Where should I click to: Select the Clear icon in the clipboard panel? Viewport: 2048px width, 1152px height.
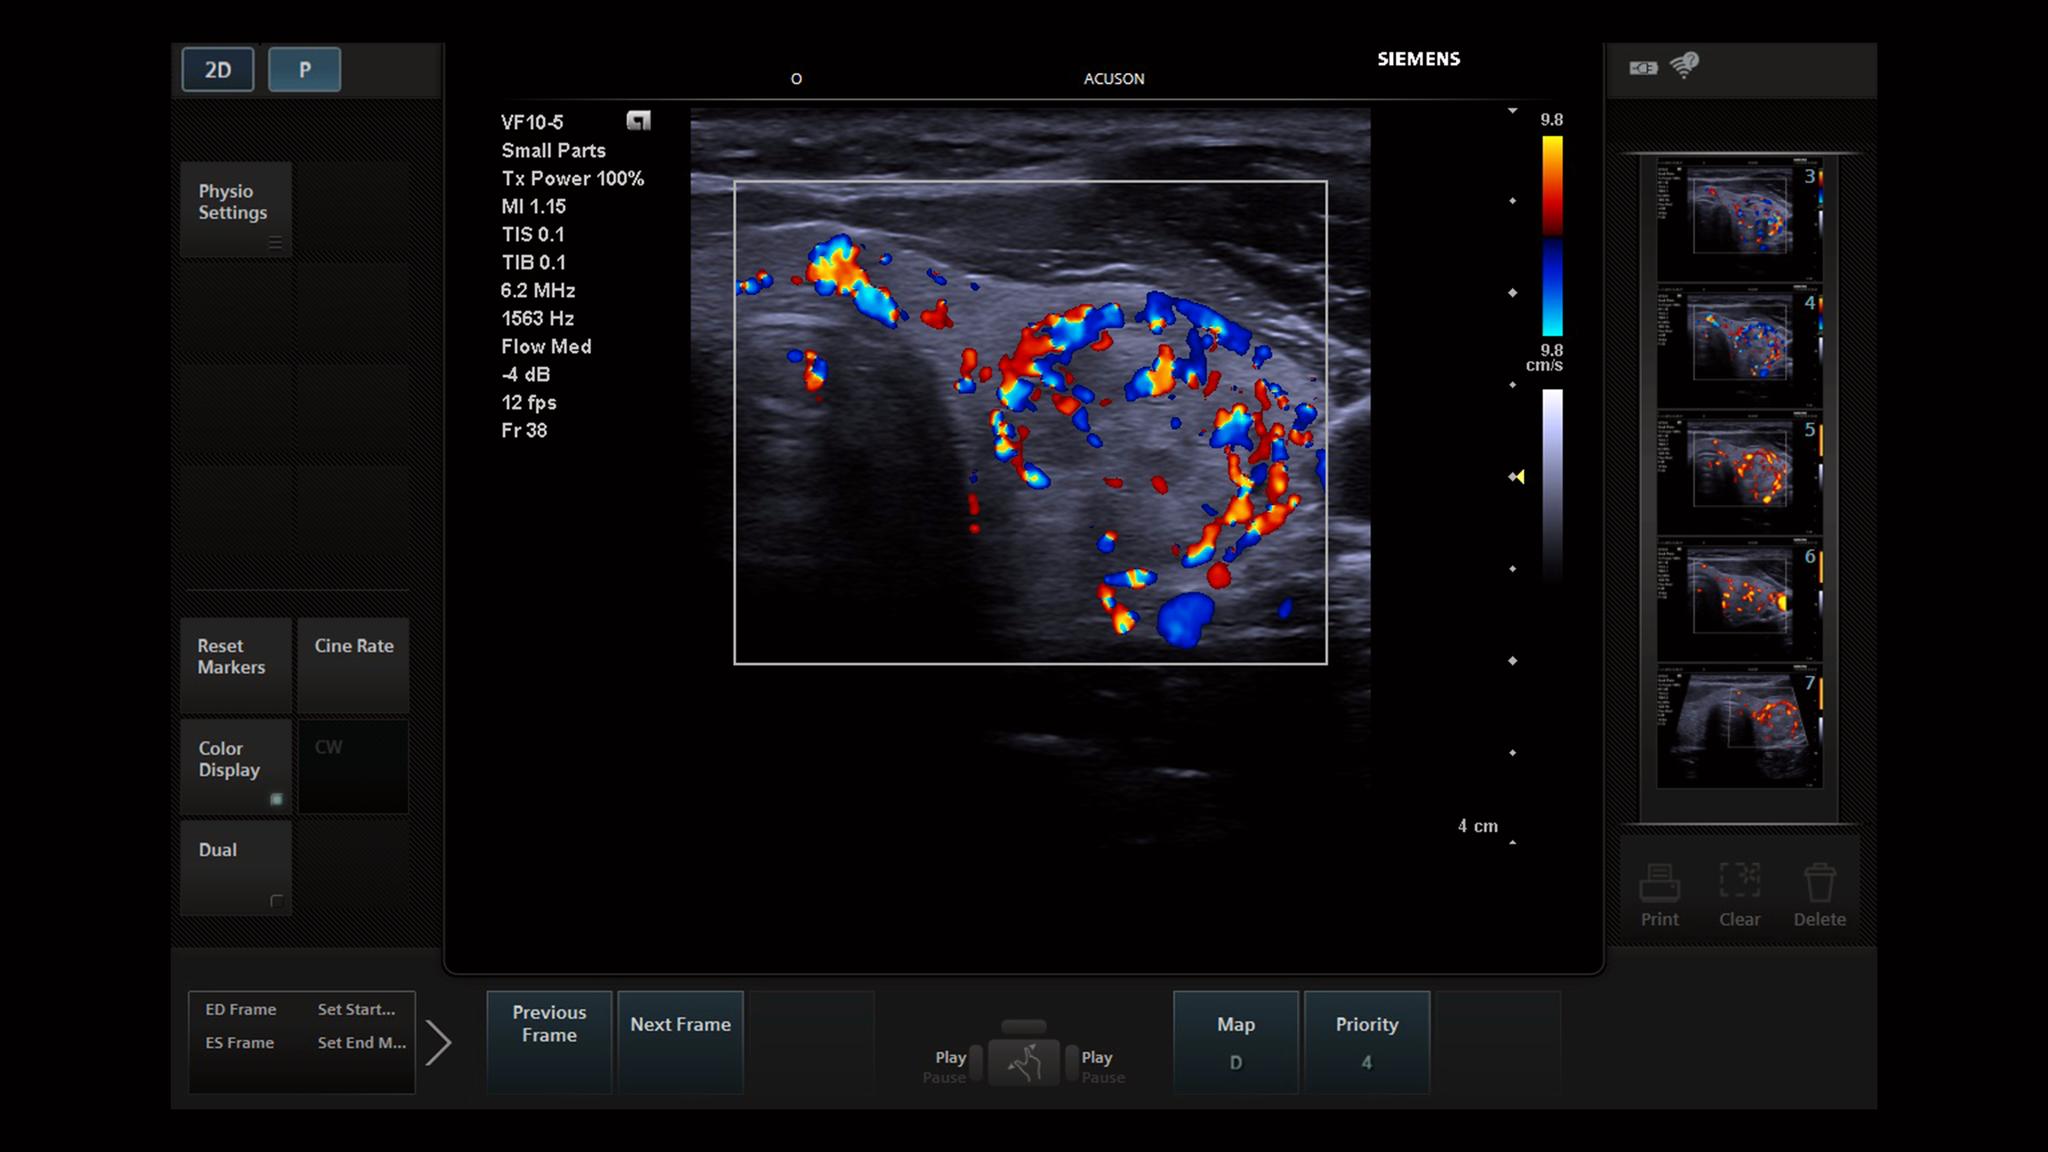(1739, 889)
